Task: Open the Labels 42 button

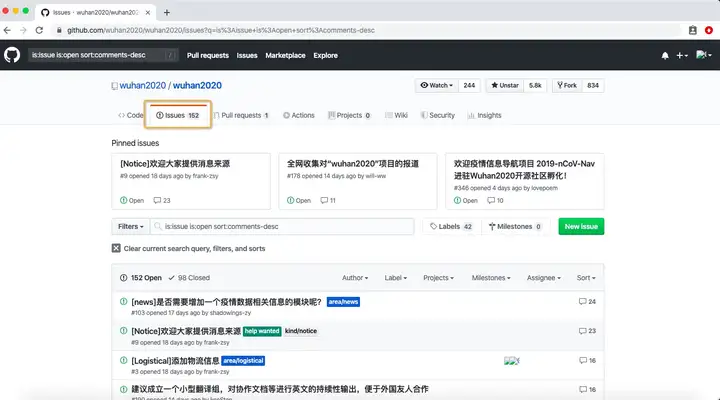Action: point(451,226)
